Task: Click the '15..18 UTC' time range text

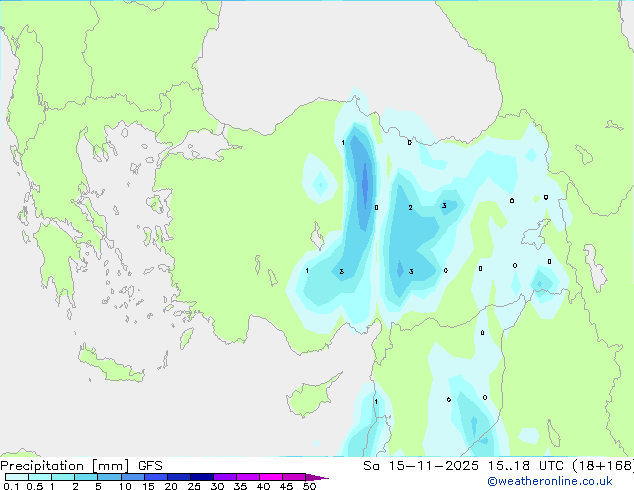Action: click(526, 466)
